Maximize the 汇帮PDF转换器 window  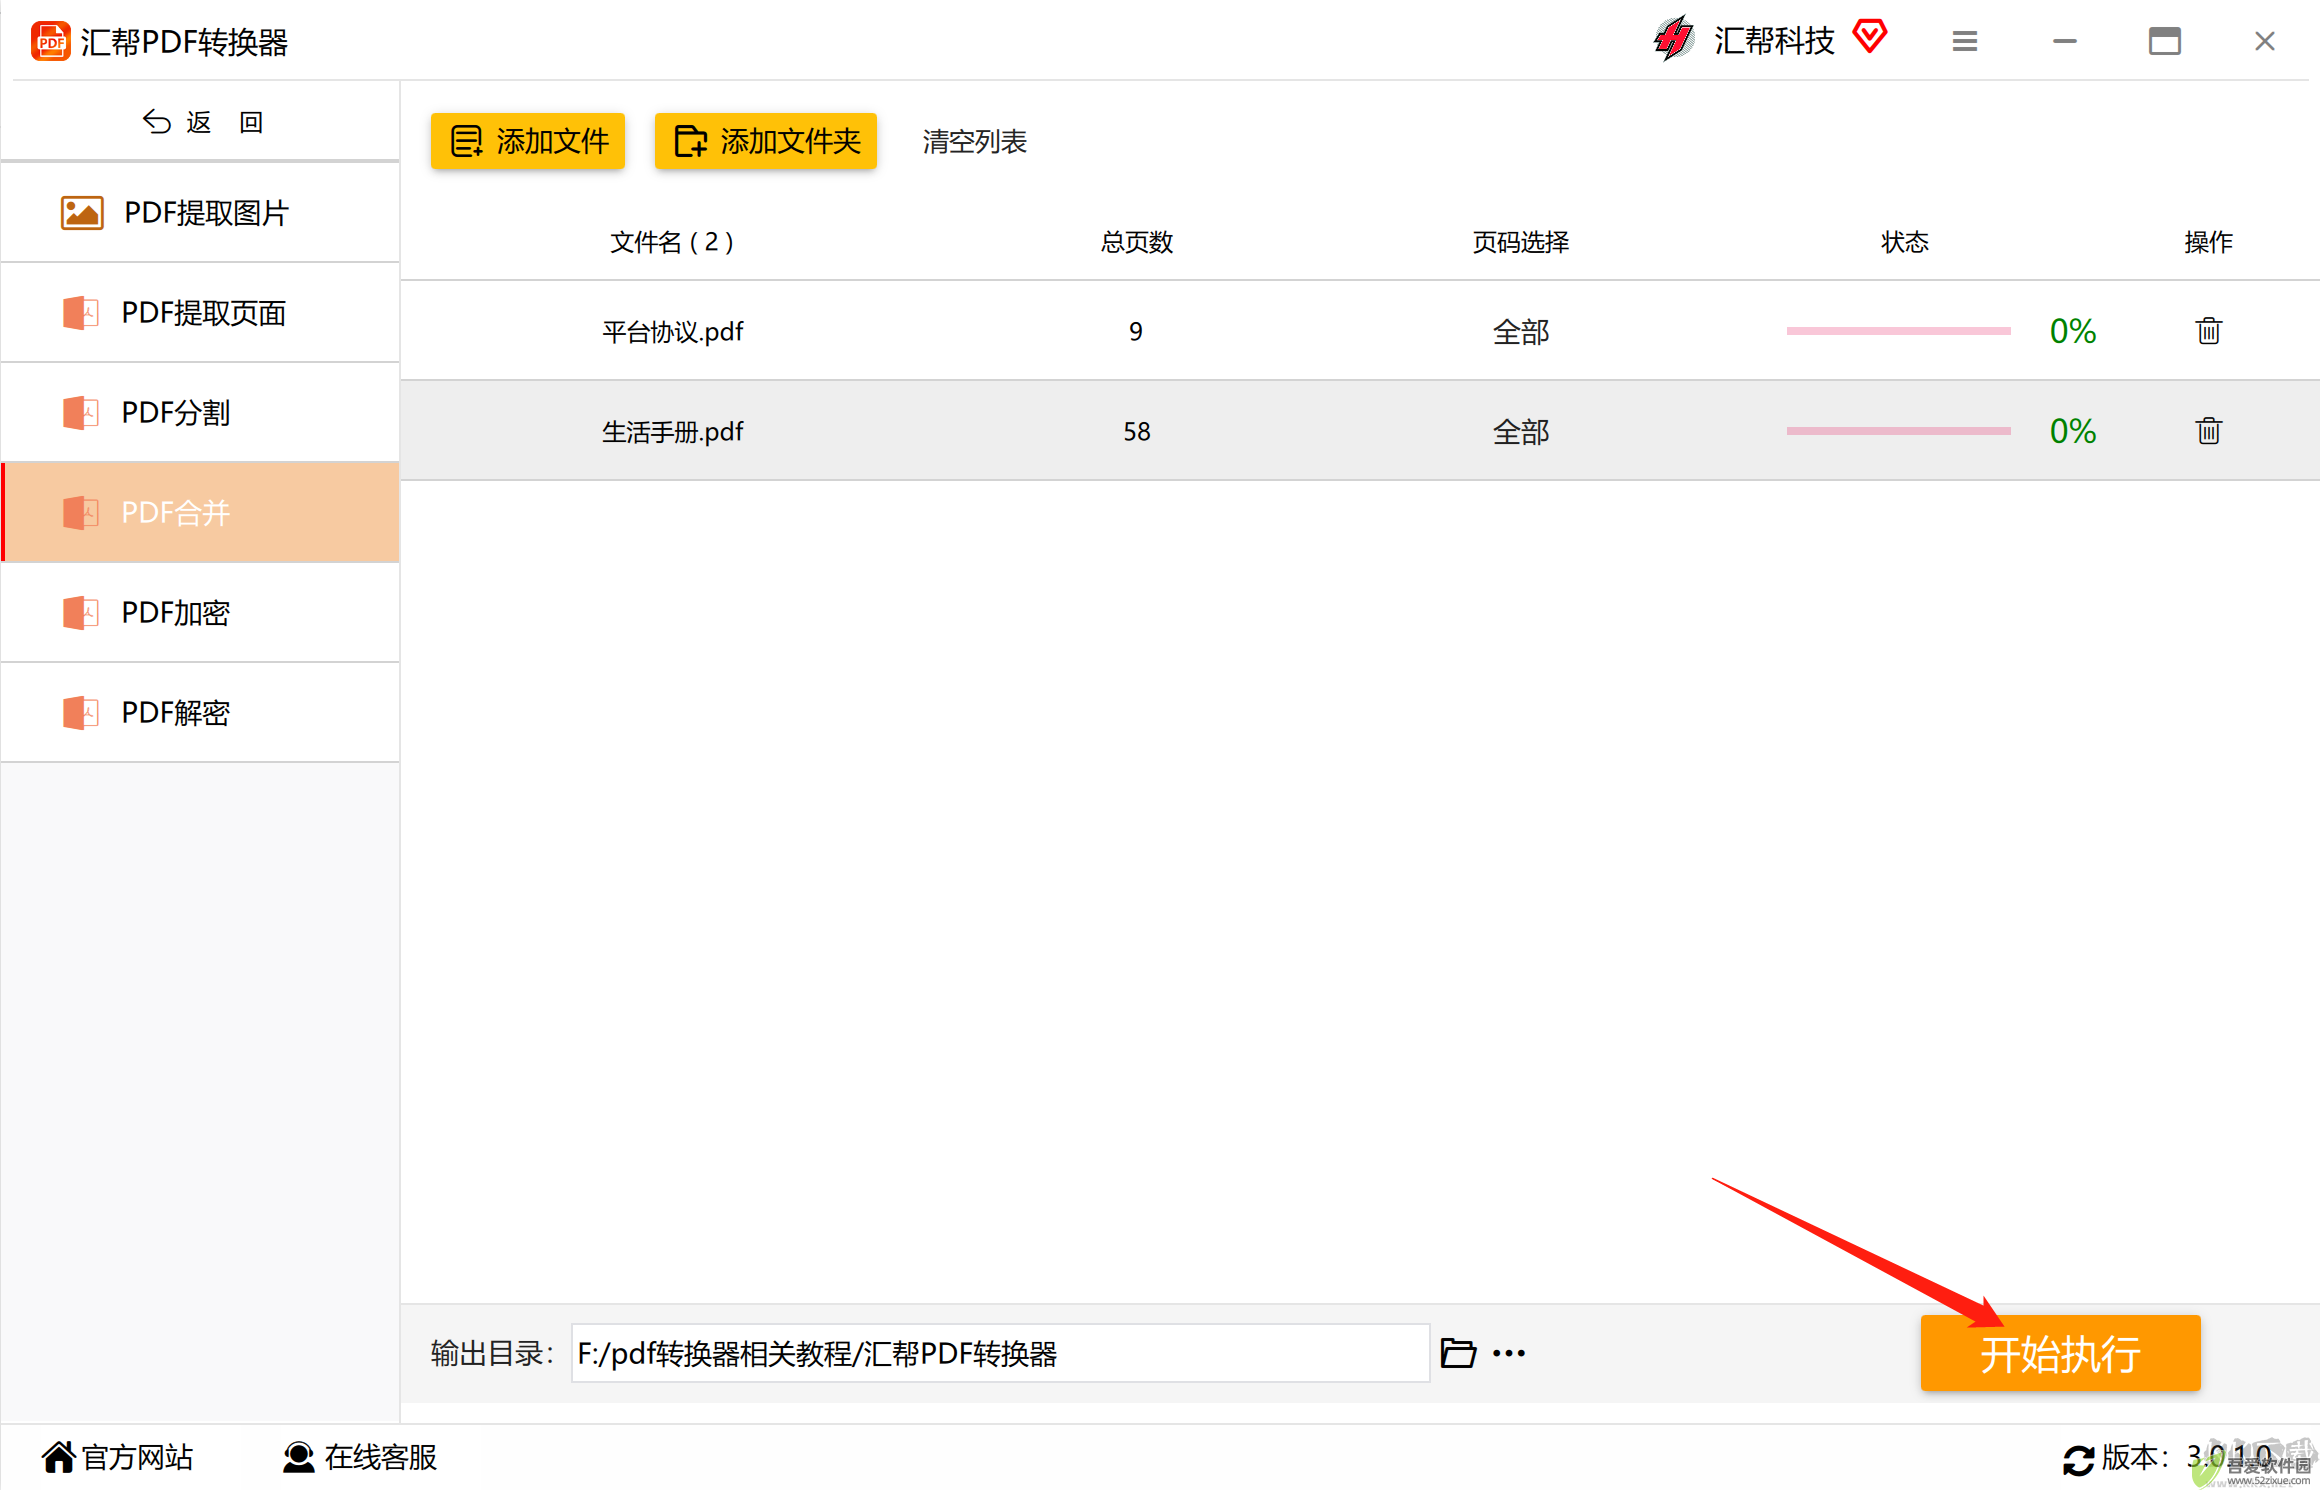pos(2165,41)
